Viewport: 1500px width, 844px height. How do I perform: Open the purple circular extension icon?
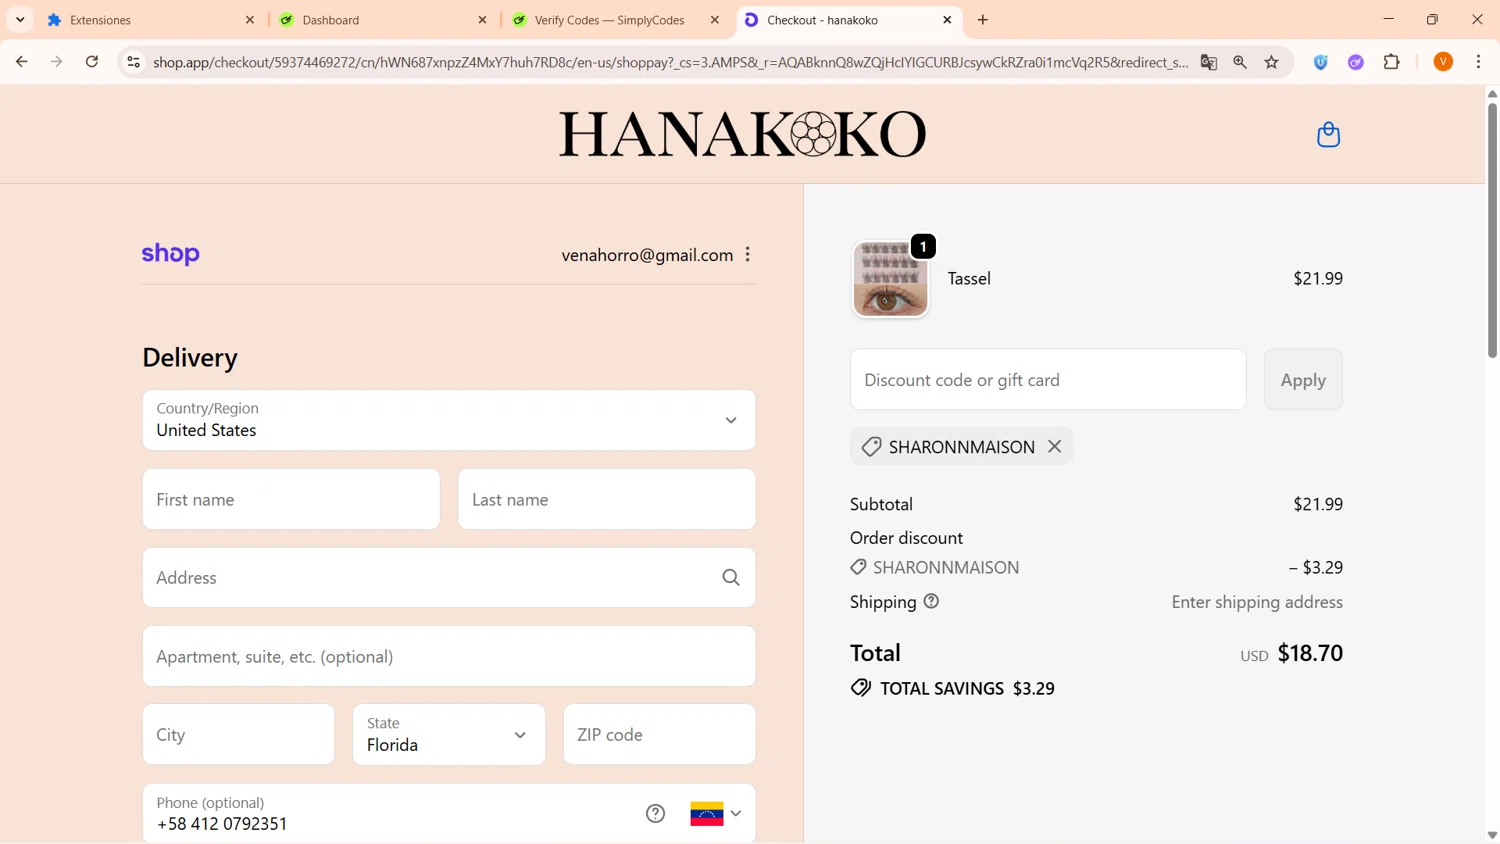pos(1356,62)
